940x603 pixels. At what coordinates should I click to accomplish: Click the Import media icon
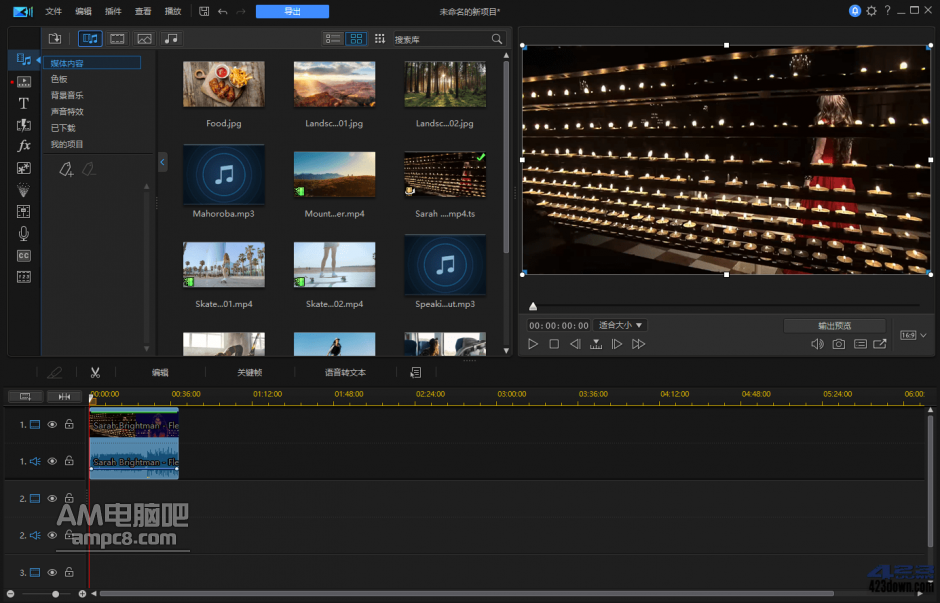click(55, 39)
